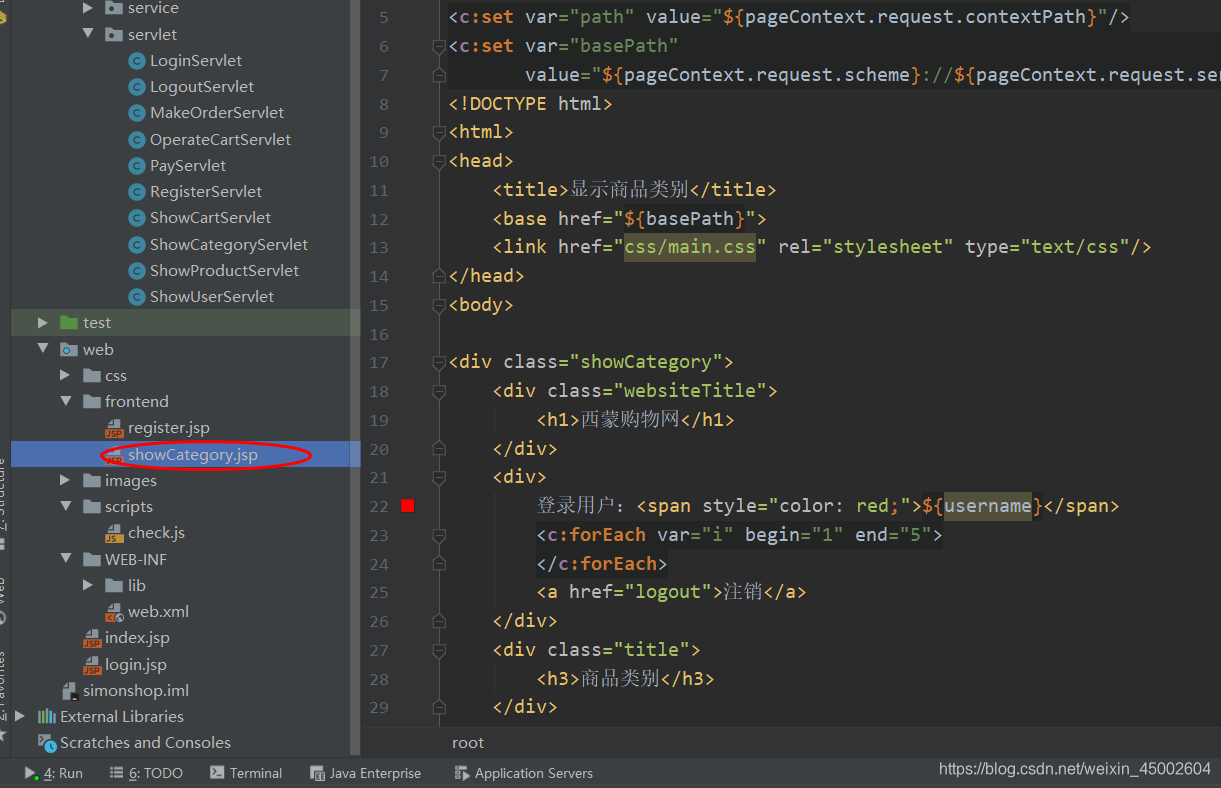Click the class icon beside MakeOrderServlet
The image size is (1221, 788).
(137, 113)
